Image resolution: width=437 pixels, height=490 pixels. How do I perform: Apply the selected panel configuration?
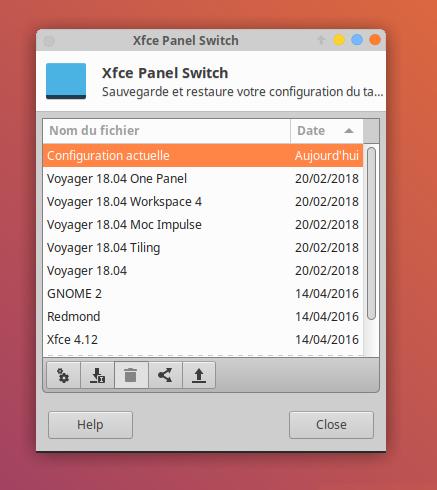63,375
